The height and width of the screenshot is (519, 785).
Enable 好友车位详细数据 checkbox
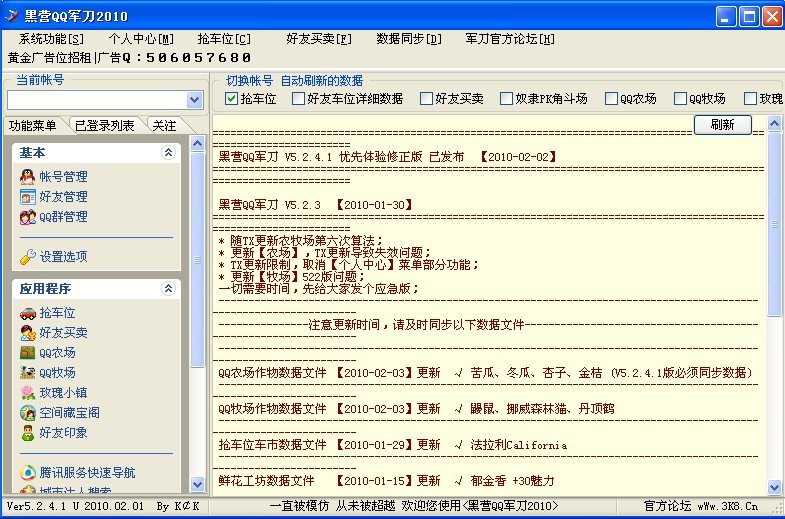pos(298,99)
